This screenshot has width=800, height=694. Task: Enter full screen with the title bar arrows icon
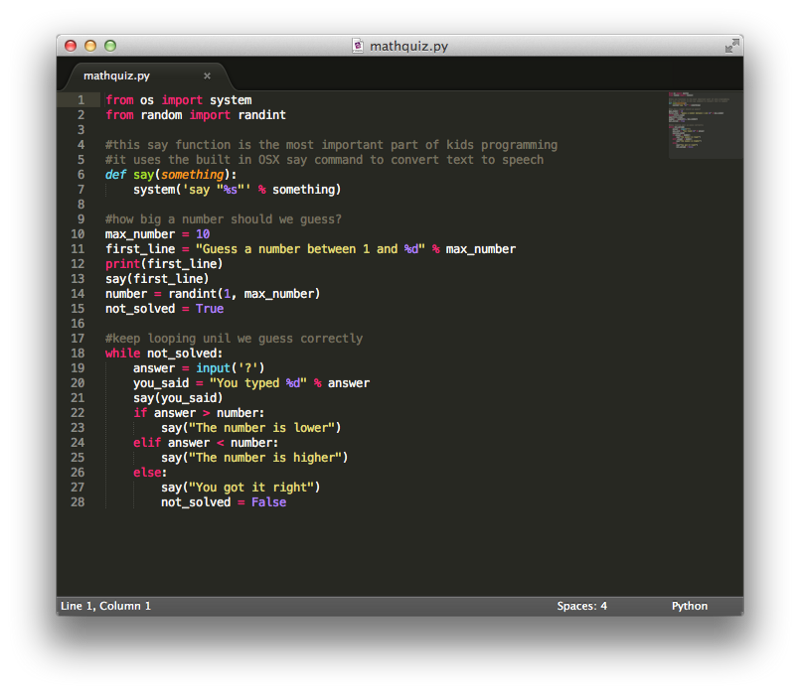pos(732,46)
